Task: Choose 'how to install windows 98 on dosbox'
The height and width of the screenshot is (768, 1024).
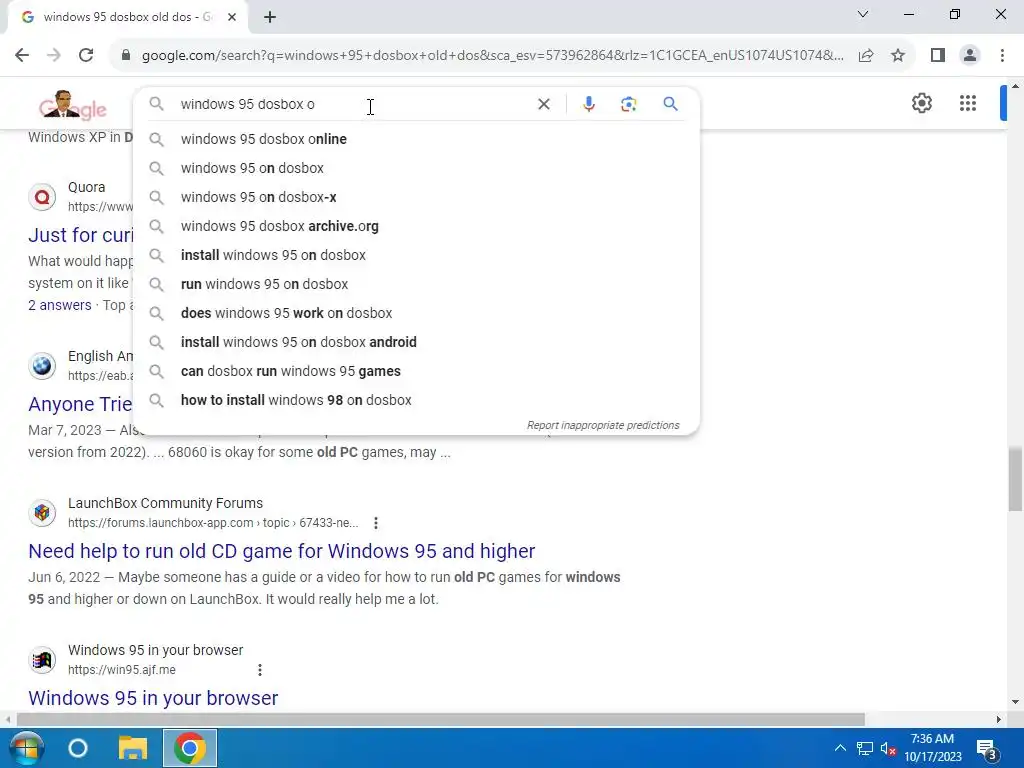Action: [x=416, y=400]
